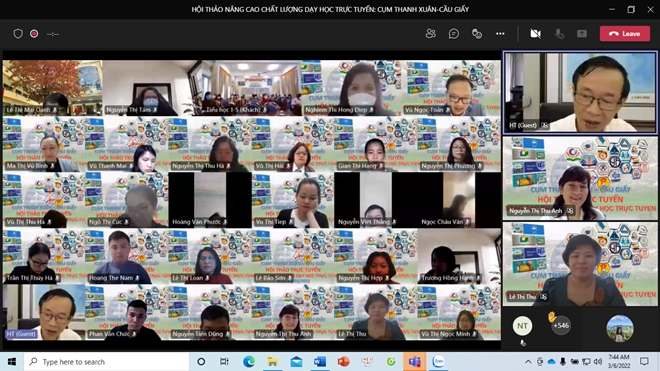Select Ngọc Châu Vân's video tile
Image resolution: width=660 pixels, height=371 pixels.
pos(459,200)
